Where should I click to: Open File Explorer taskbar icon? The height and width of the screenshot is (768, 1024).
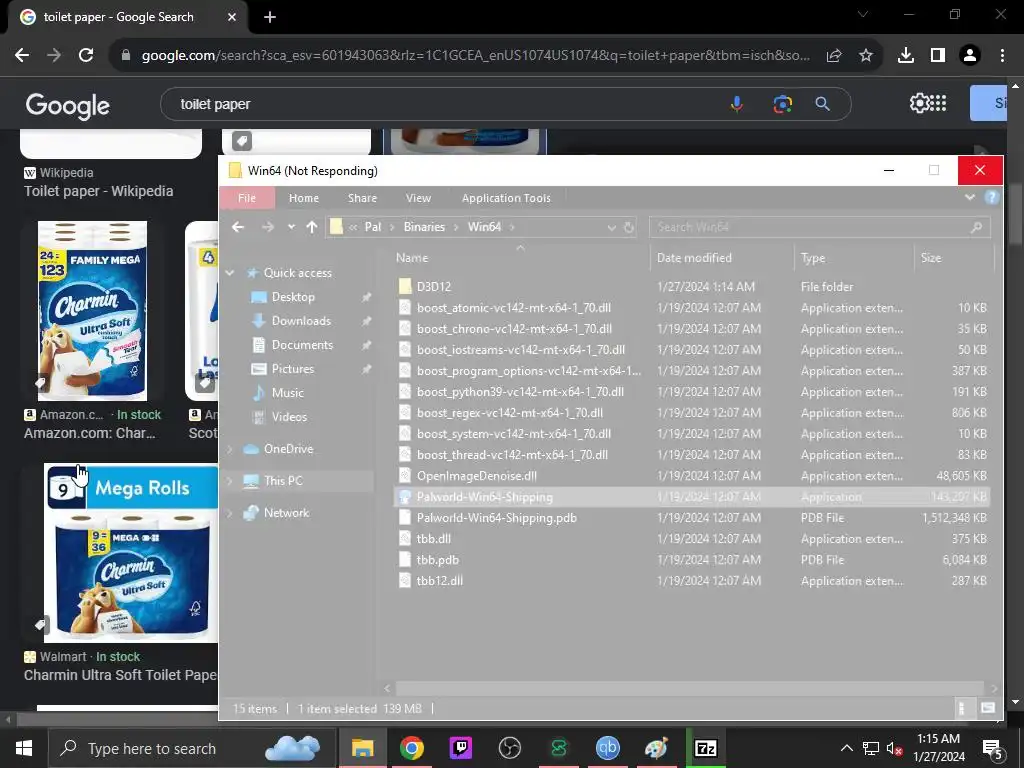(362, 748)
